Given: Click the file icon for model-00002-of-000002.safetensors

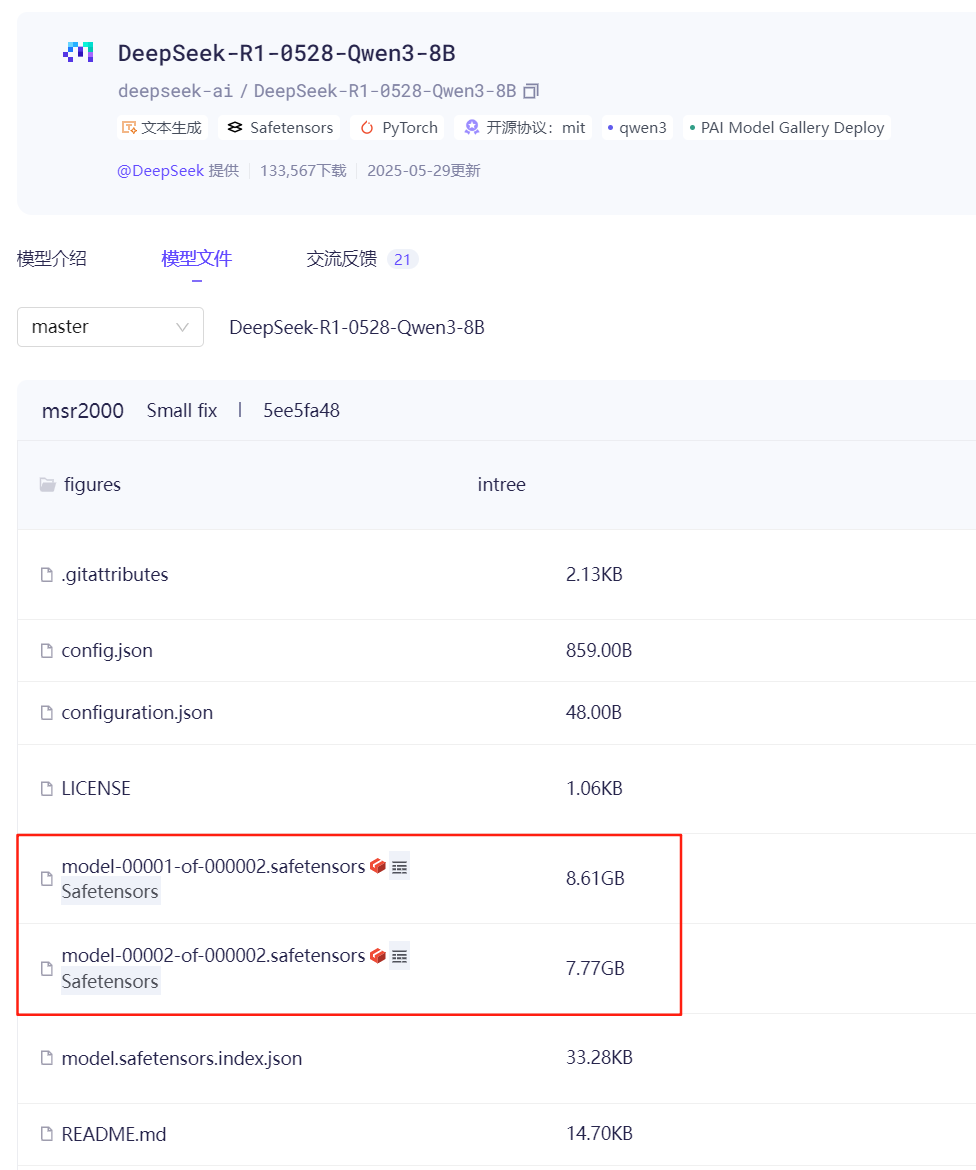Looking at the screenshot, I should [46, 969].
